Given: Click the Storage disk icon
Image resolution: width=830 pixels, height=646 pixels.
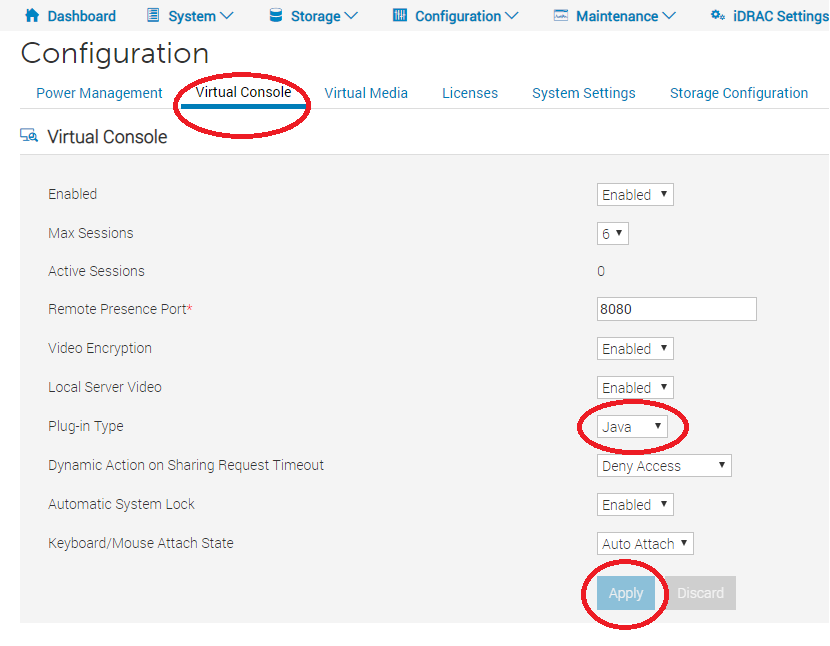Looking at the screenshot, I should tap(272, 15).
